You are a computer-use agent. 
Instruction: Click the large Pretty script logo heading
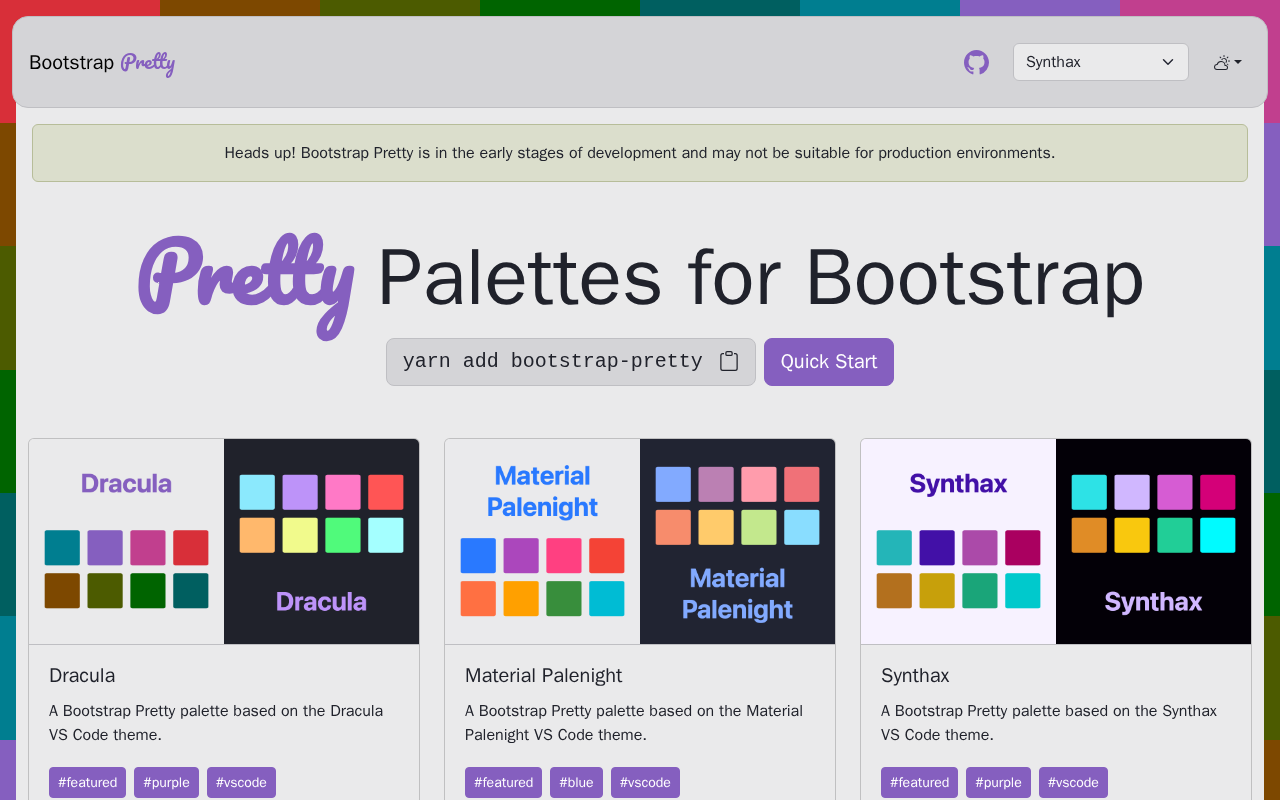click(x=246, y=282)
